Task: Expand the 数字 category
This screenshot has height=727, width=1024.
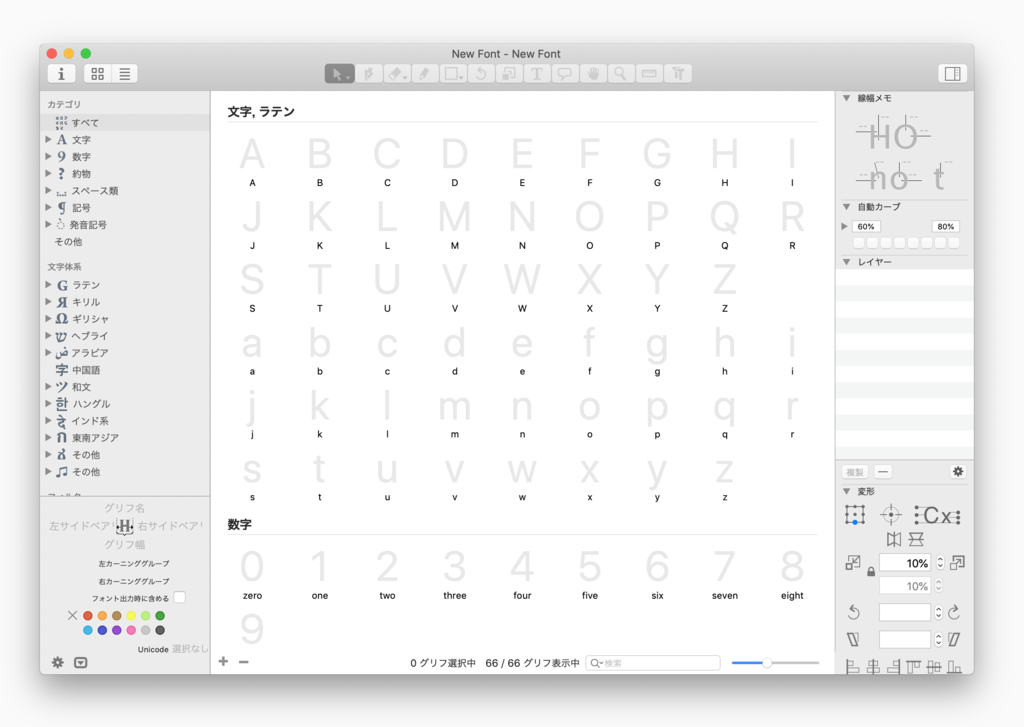Action: [48, 156]
